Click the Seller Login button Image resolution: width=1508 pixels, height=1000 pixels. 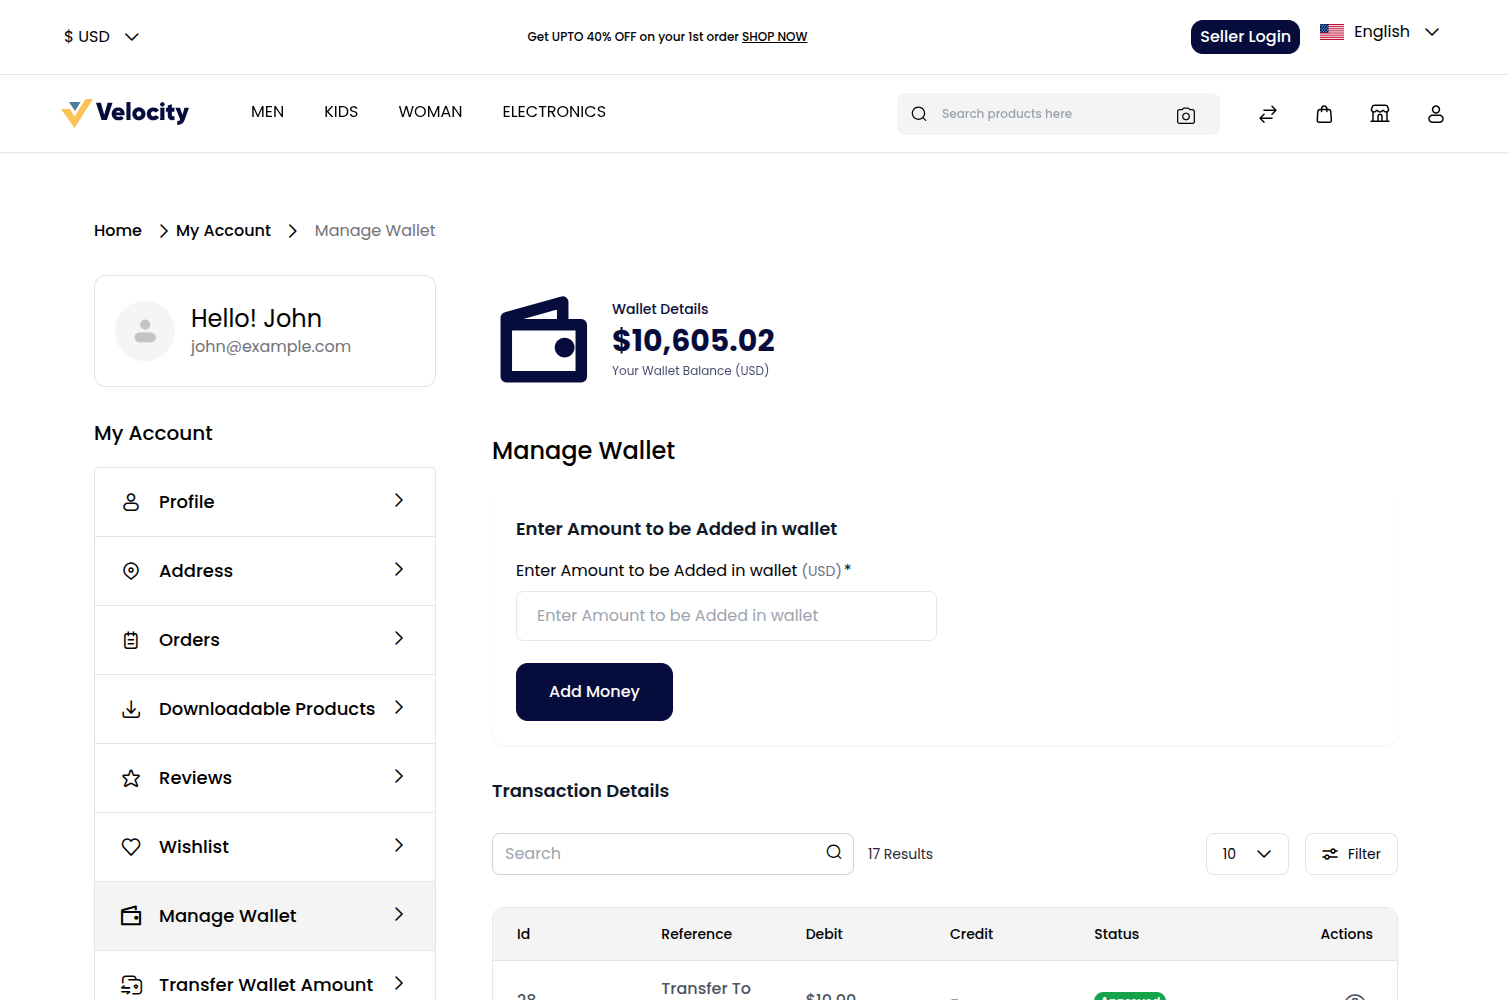1245,36
